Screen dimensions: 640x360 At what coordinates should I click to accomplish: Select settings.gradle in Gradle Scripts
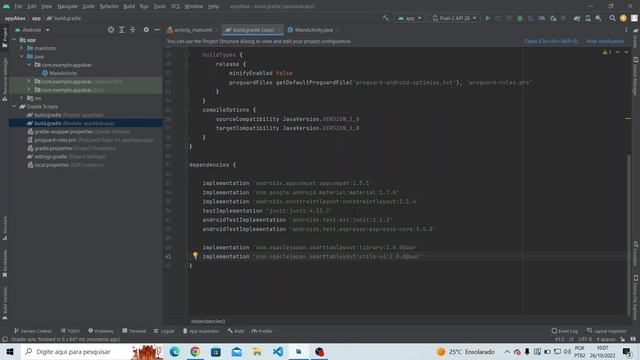click(x=67, y=156)
